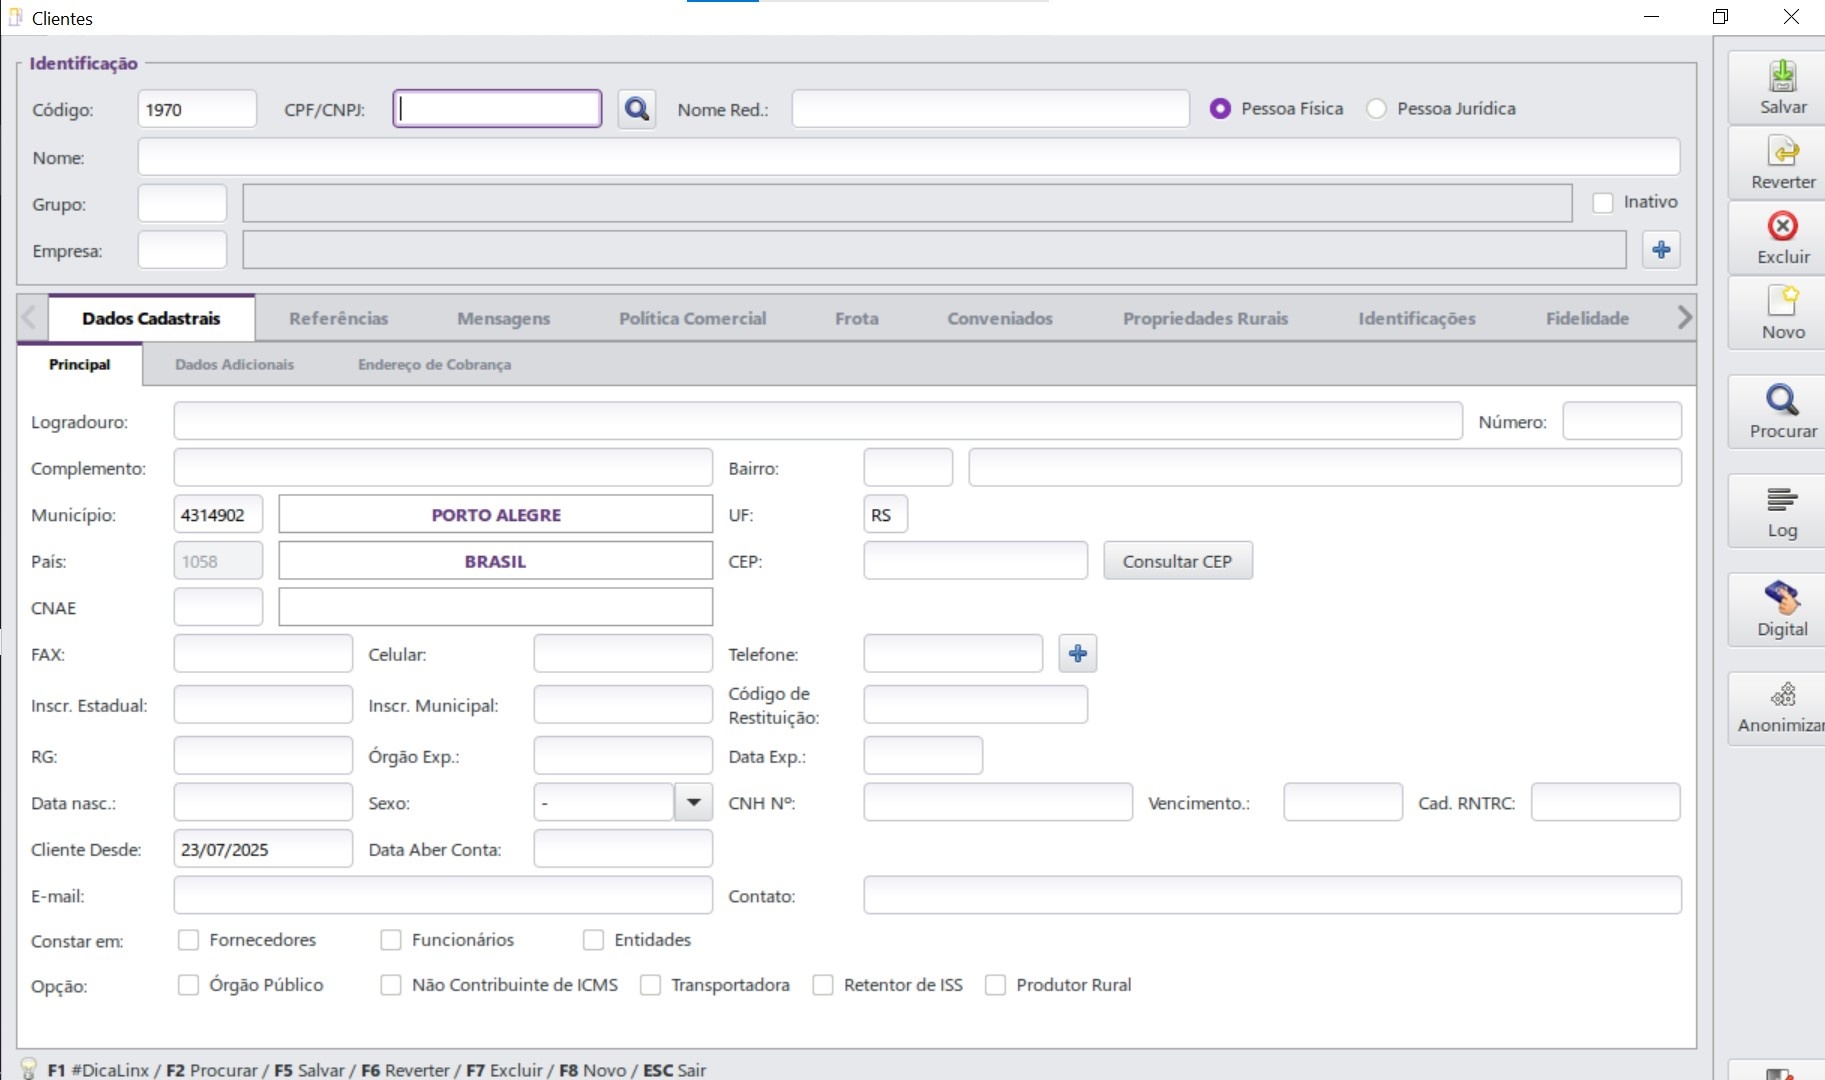Image resolution: width=1825 pixels, height=1080 pixels.
Task: Click the CNH Nº input field
Action: tap(998, 802)
